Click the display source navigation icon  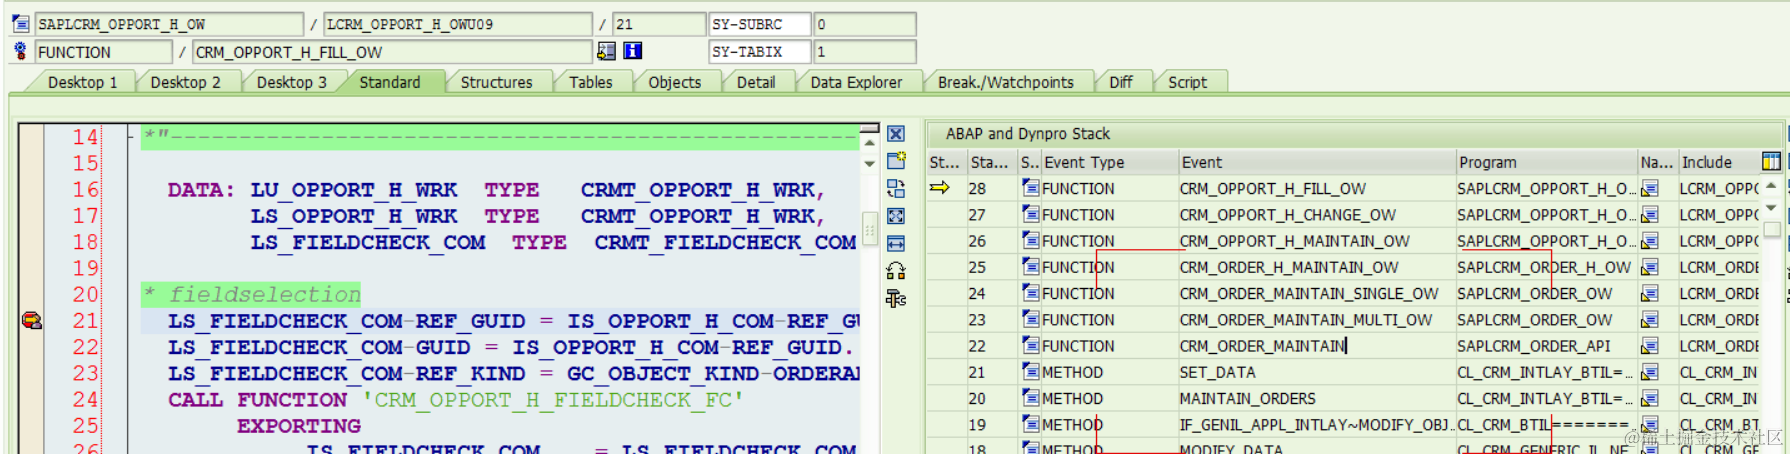[x=606, y=51]
